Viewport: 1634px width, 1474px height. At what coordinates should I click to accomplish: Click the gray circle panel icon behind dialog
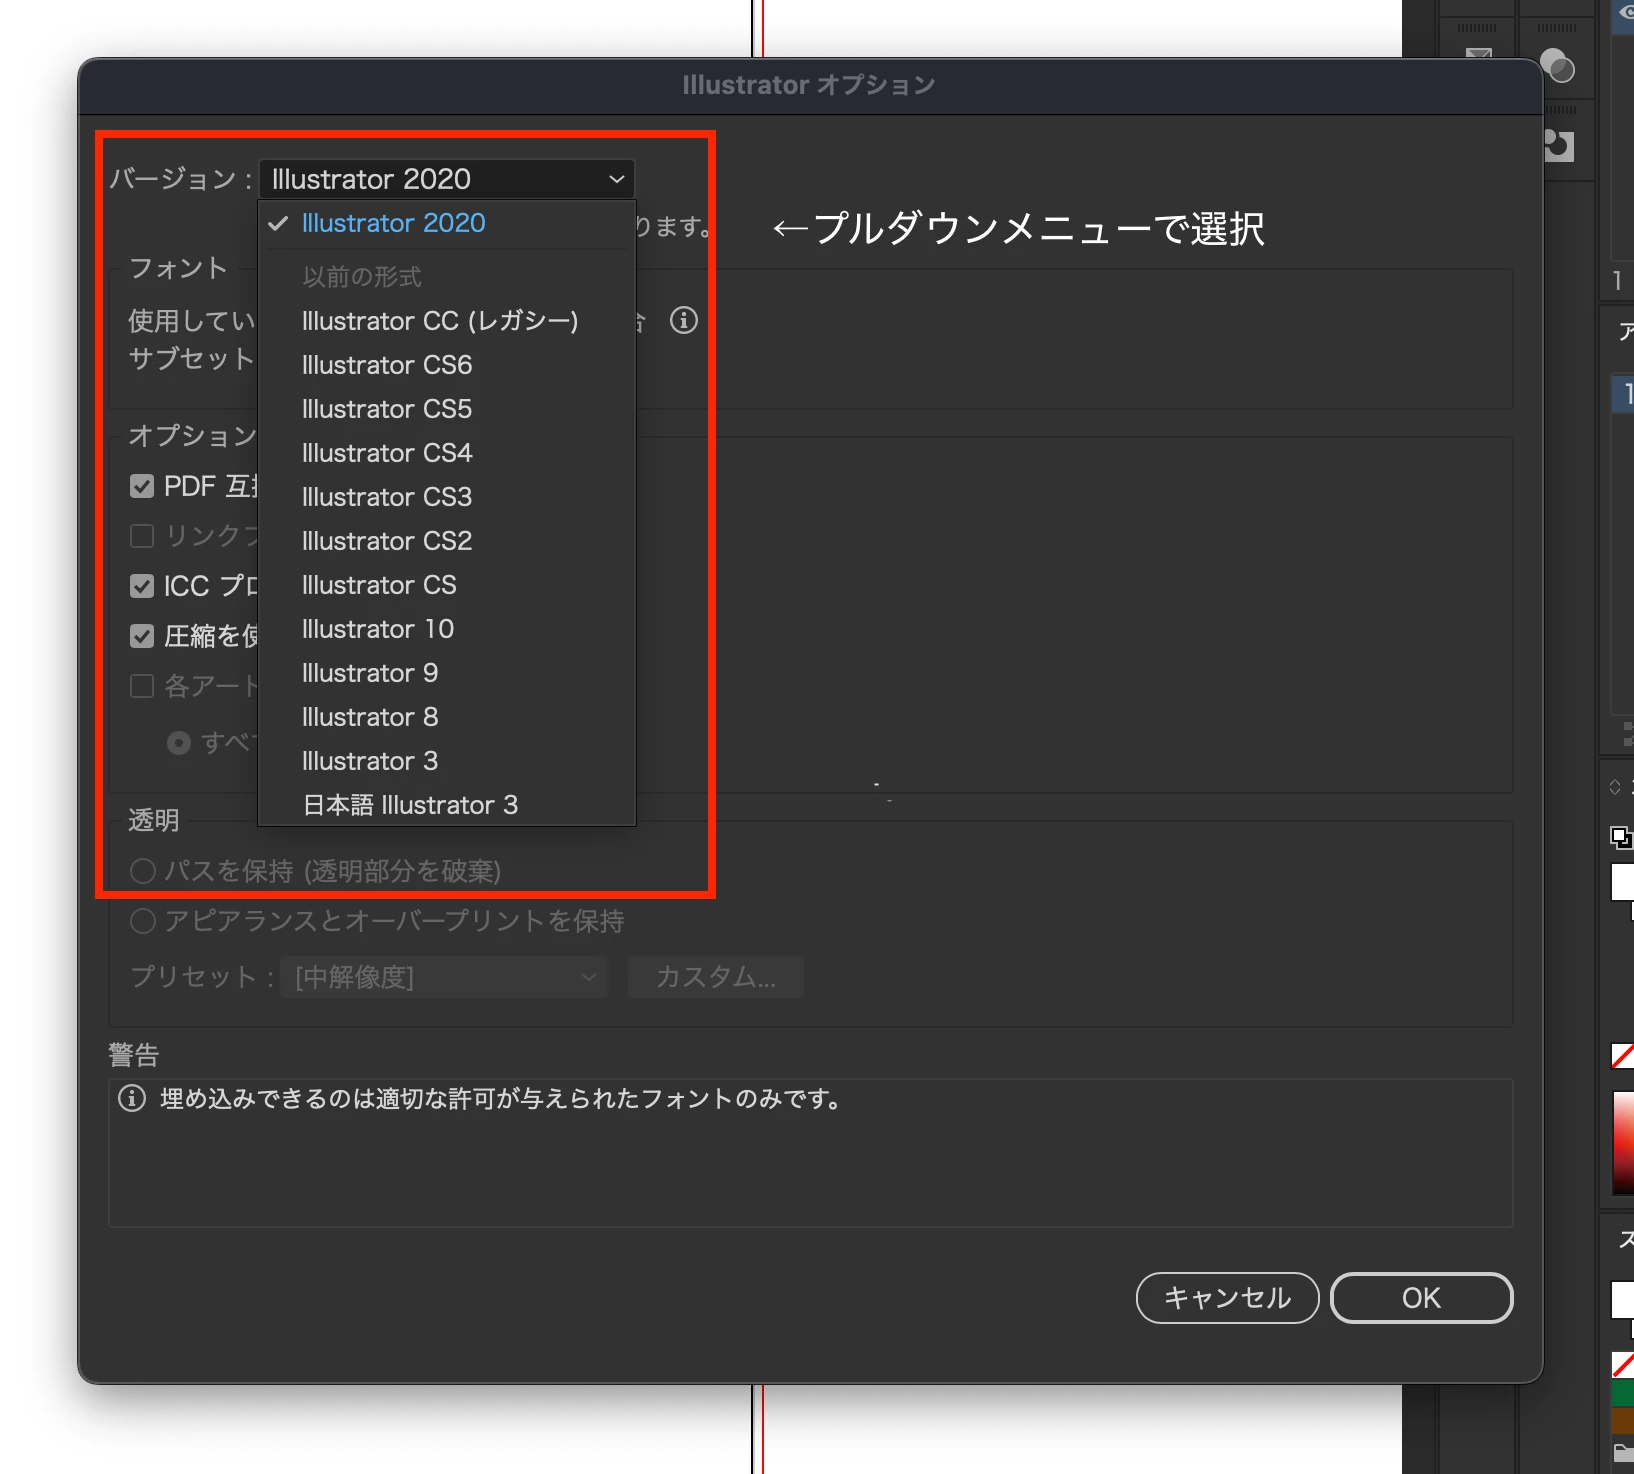click(1557, 66)
